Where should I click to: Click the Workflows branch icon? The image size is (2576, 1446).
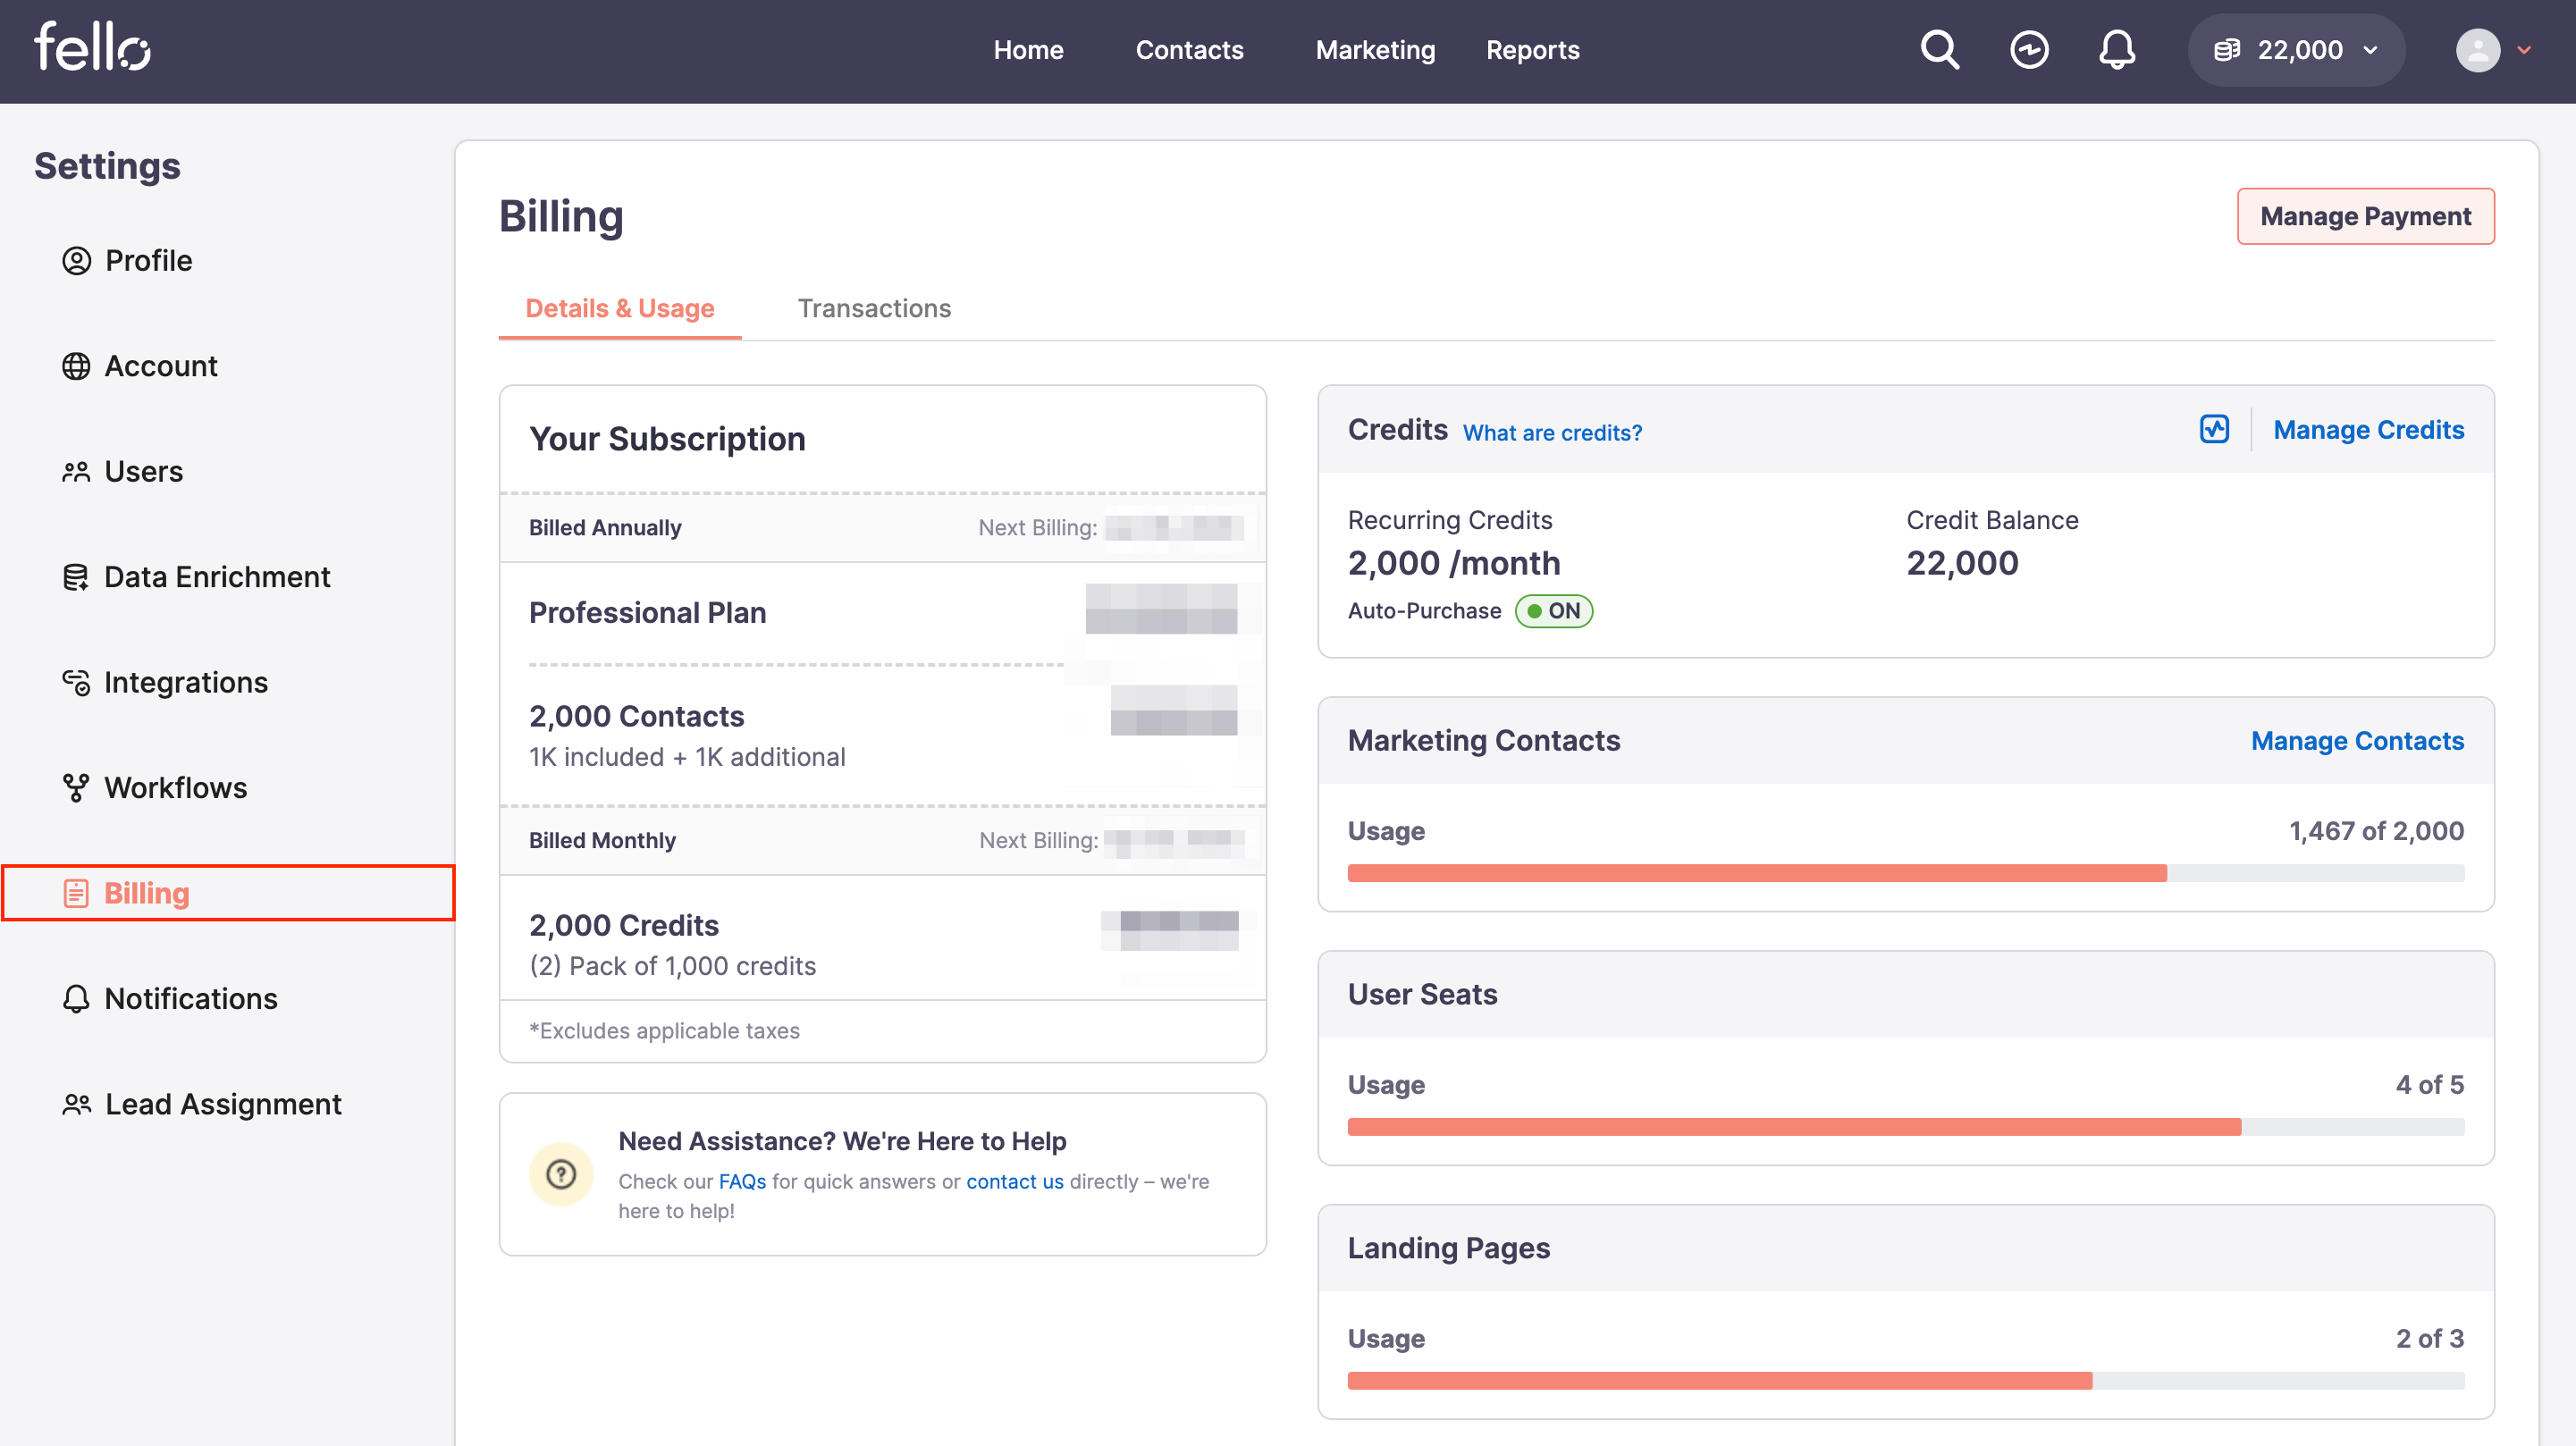pyautogui.click(x=76, y=788)
